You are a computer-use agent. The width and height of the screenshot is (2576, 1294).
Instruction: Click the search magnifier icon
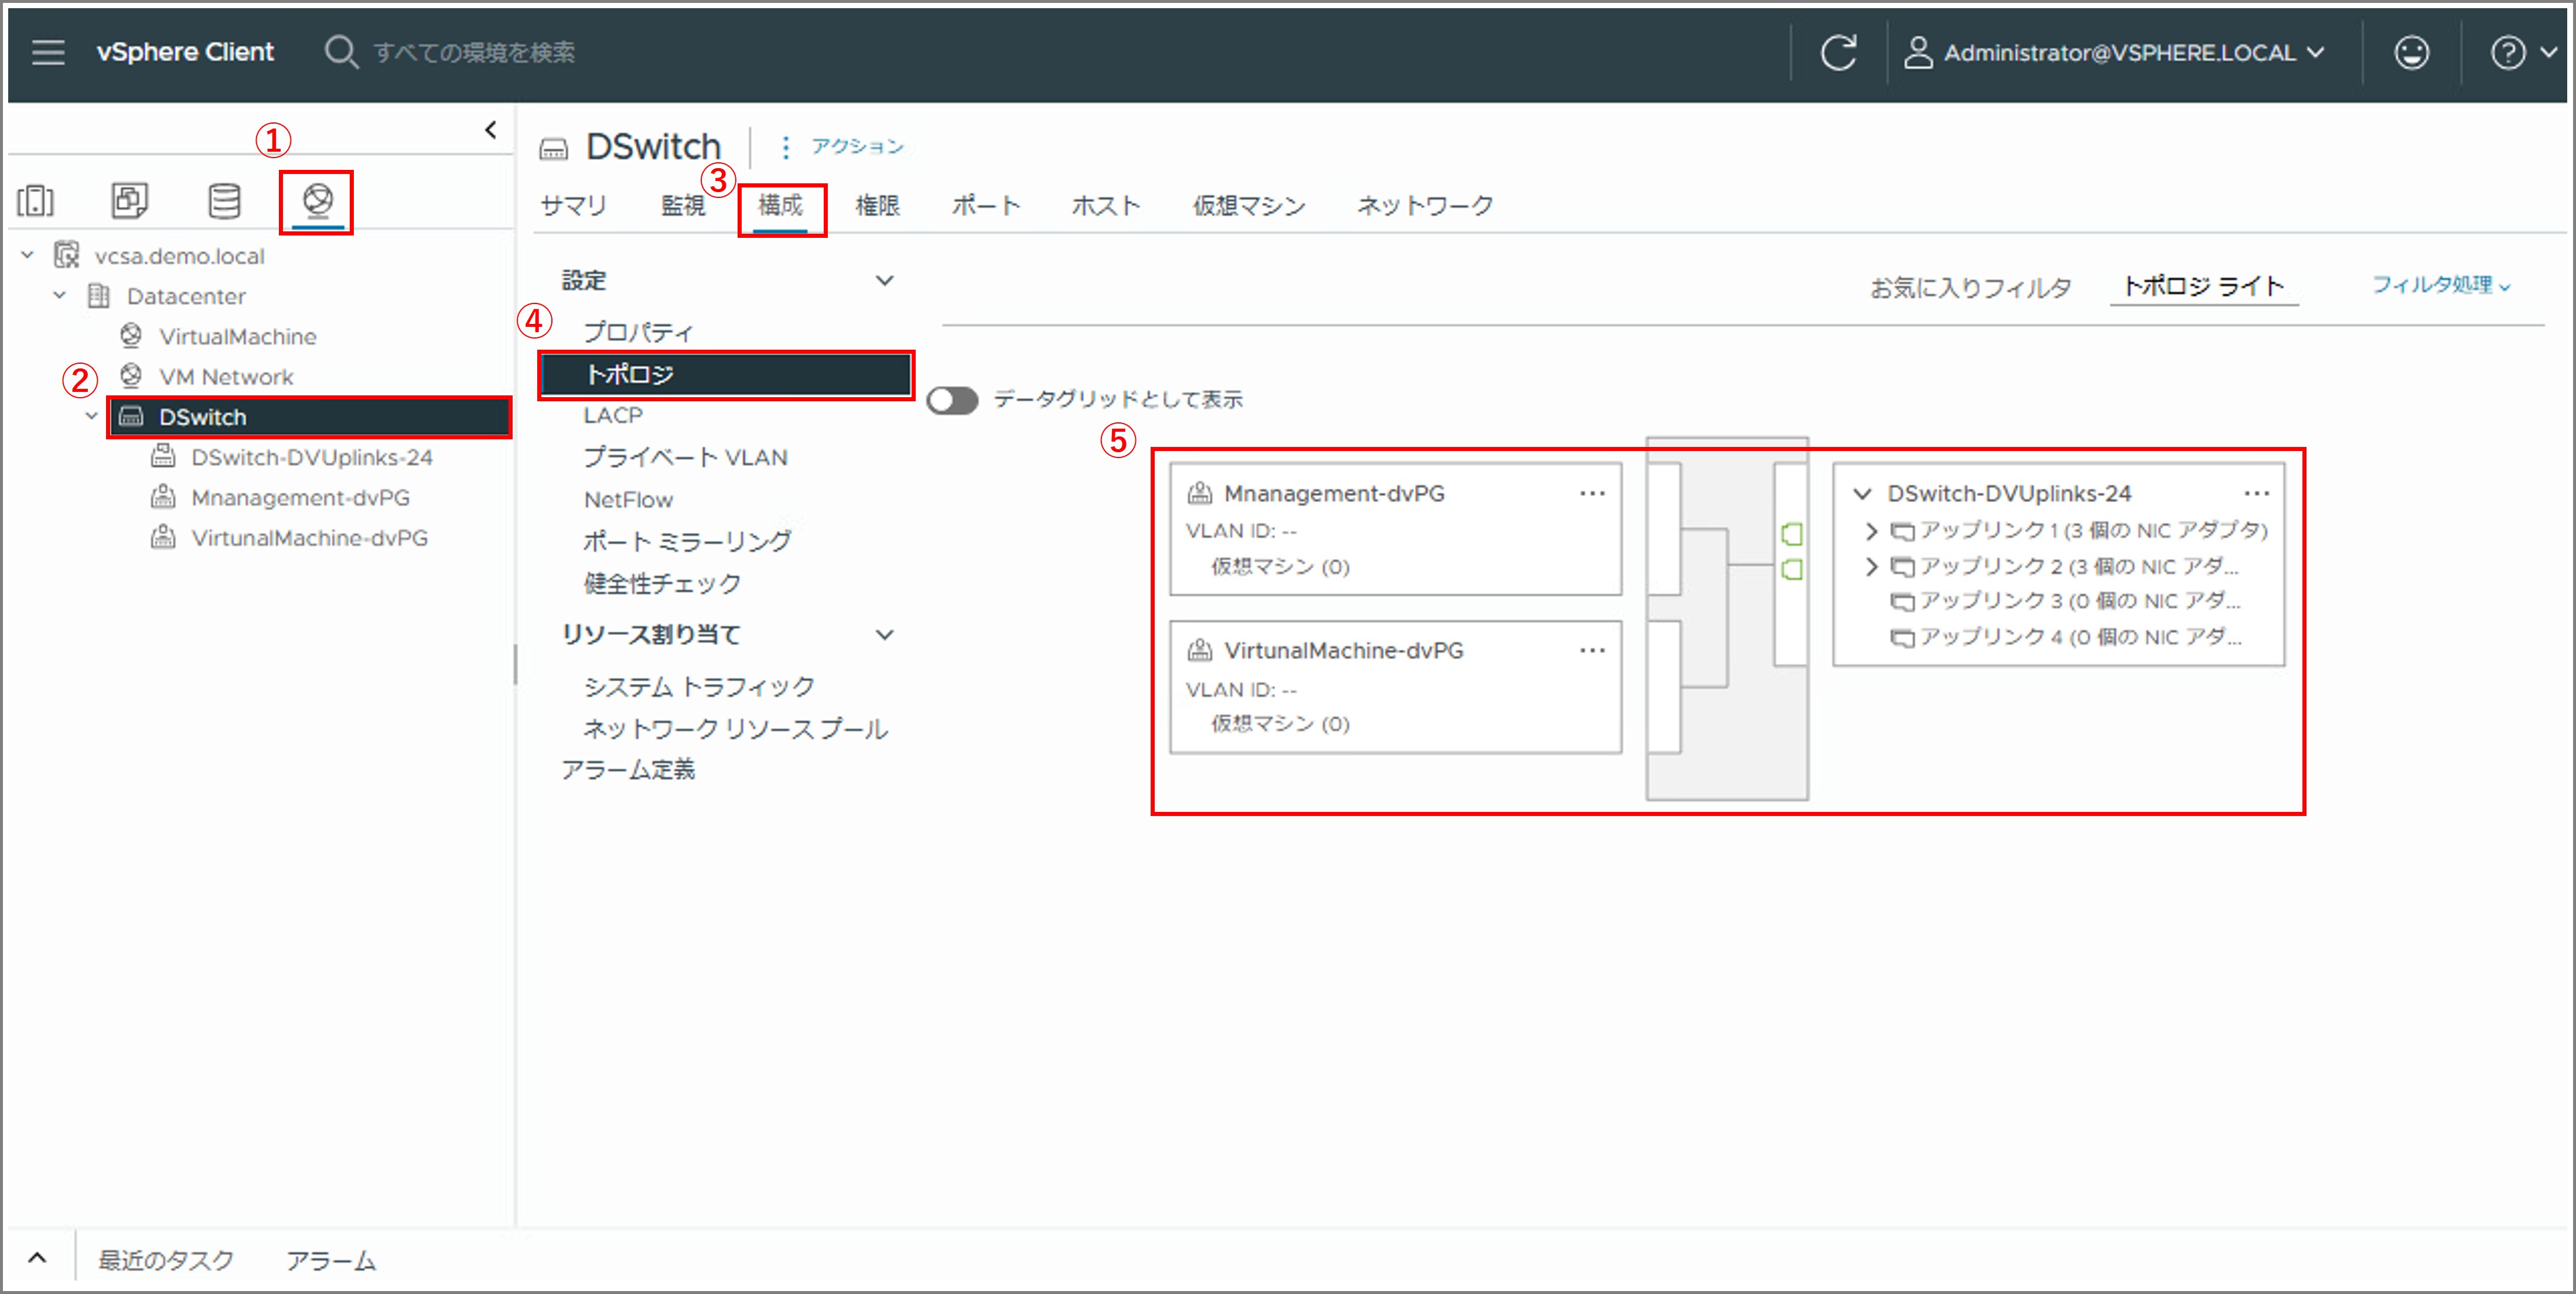click(341, 52)
